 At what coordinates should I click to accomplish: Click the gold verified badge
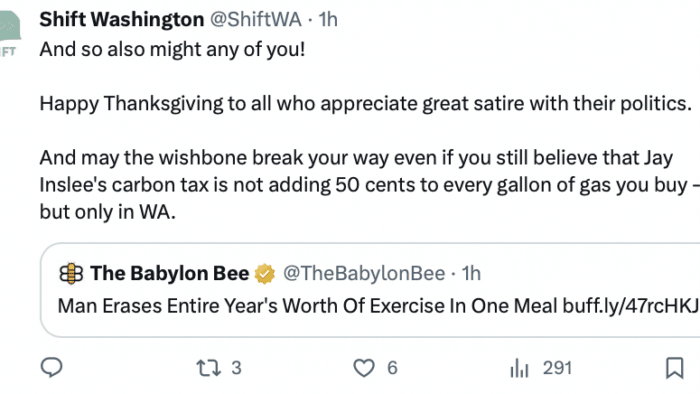click(x=265, y=274)
